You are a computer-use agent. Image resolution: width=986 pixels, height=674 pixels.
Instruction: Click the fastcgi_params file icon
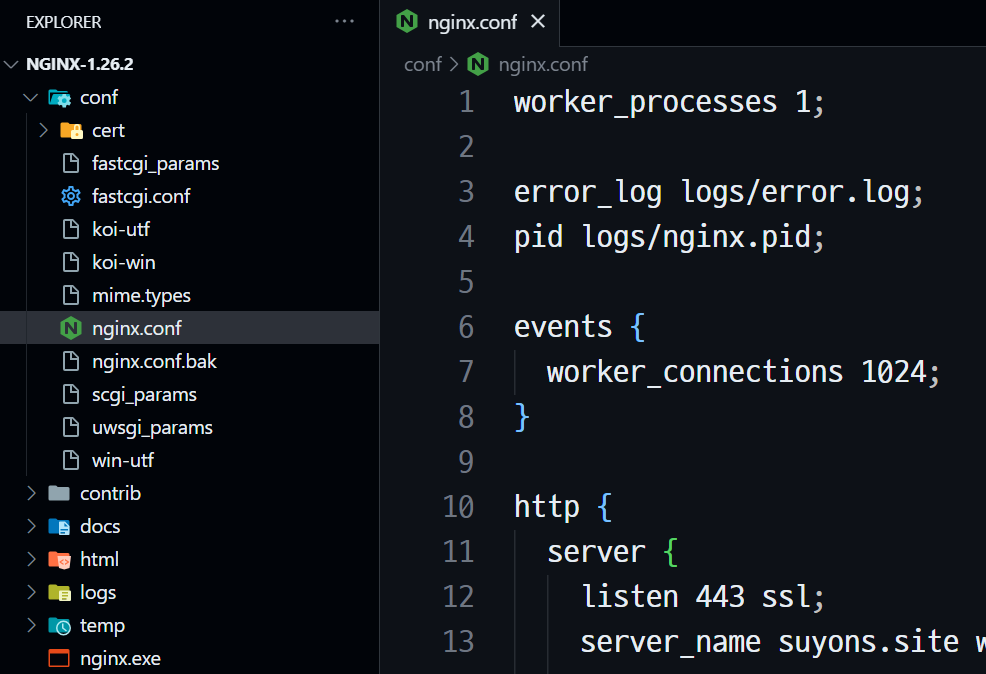71,163
